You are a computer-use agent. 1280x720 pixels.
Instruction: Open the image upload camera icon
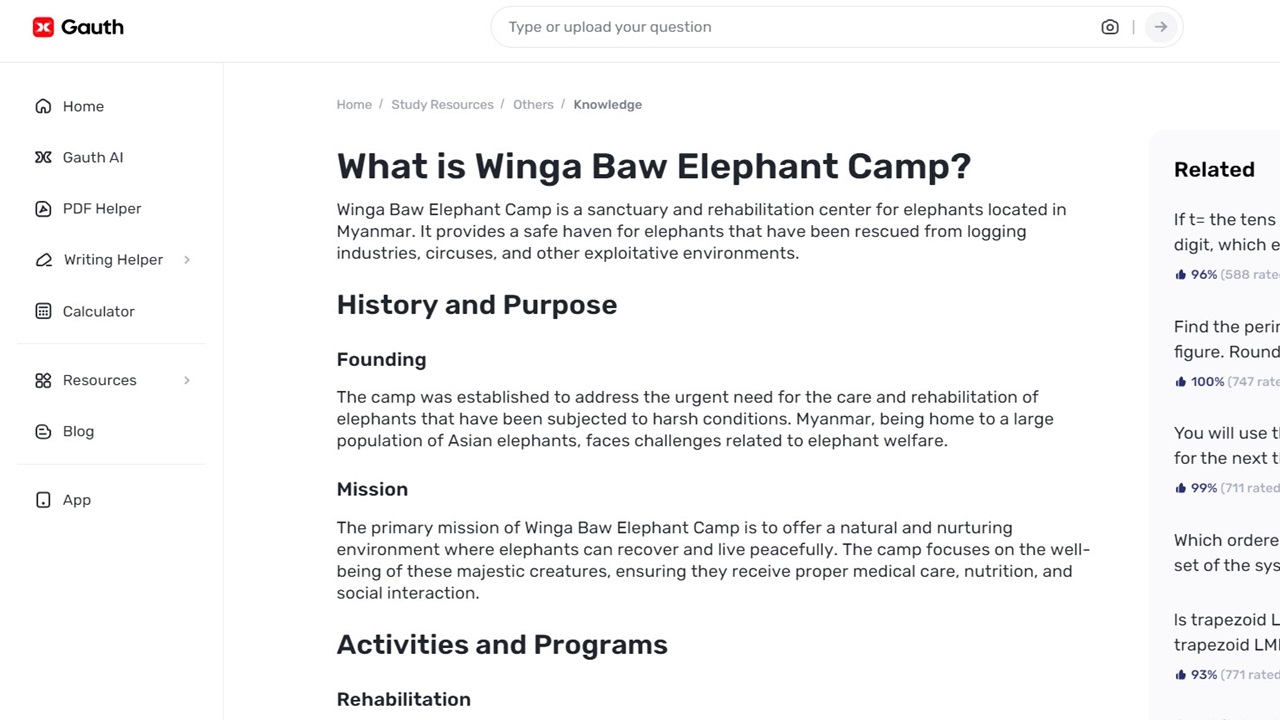(x=1109, y=27)
